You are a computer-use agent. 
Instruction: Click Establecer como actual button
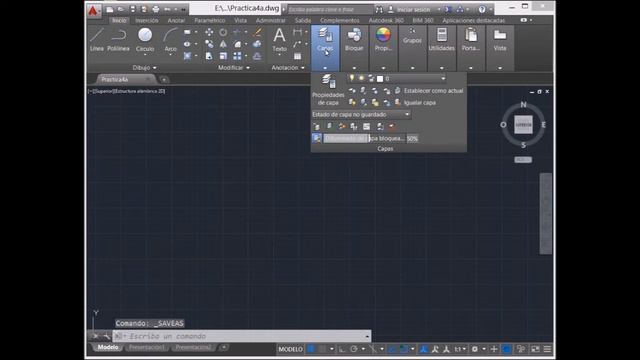(x=429, y=91)
